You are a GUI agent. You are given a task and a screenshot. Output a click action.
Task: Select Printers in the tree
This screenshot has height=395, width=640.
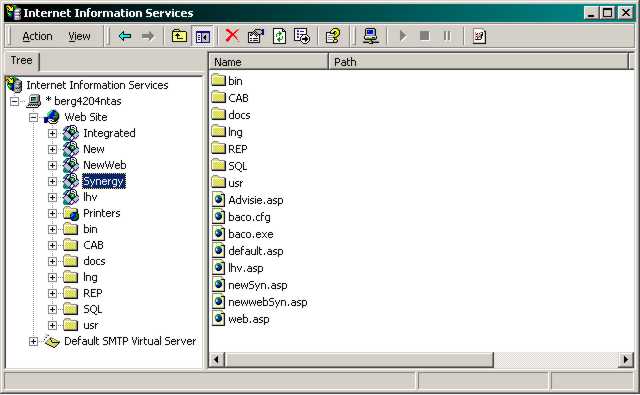[102, 213]
